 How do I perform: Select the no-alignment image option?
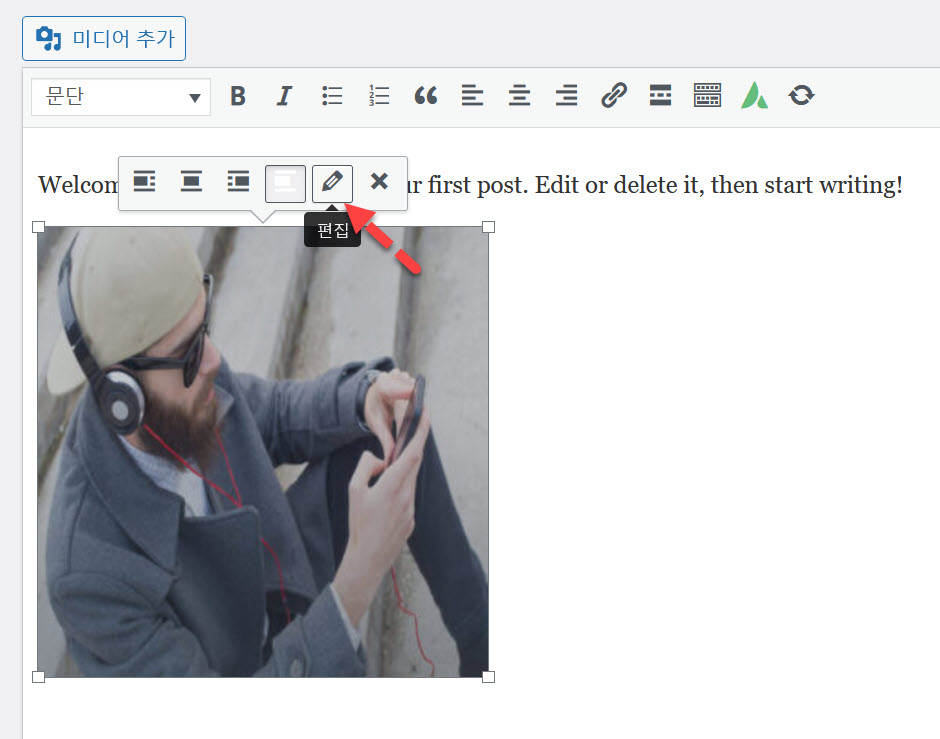pos(285,183)
